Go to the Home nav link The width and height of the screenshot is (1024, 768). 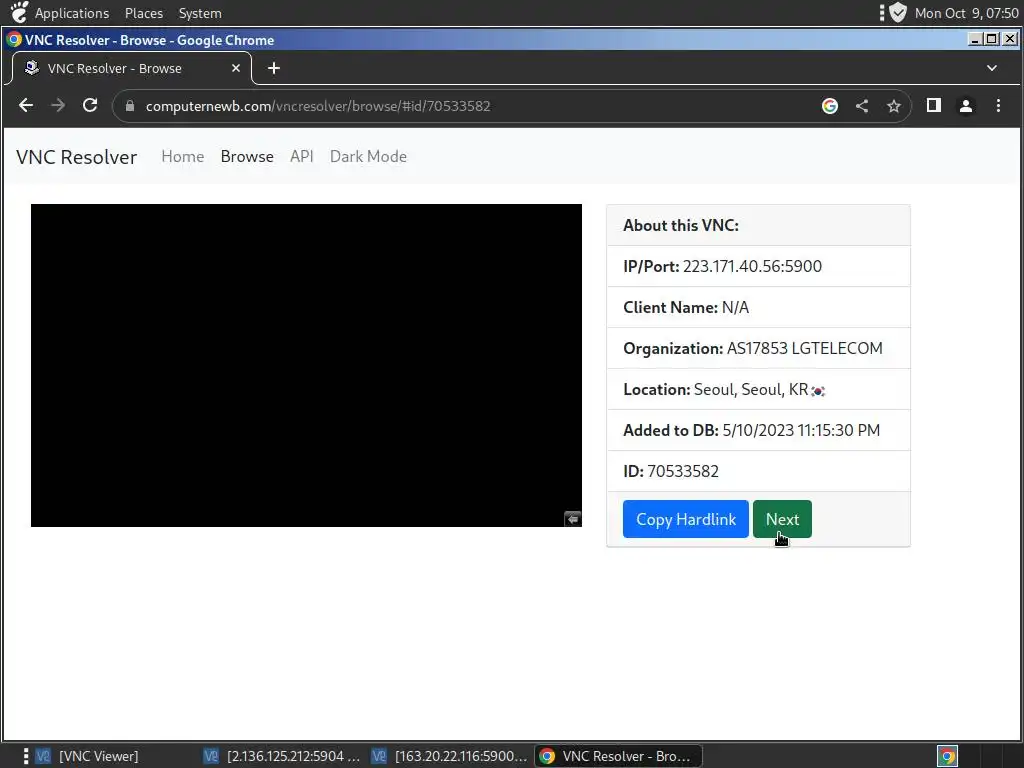(183, 156)
